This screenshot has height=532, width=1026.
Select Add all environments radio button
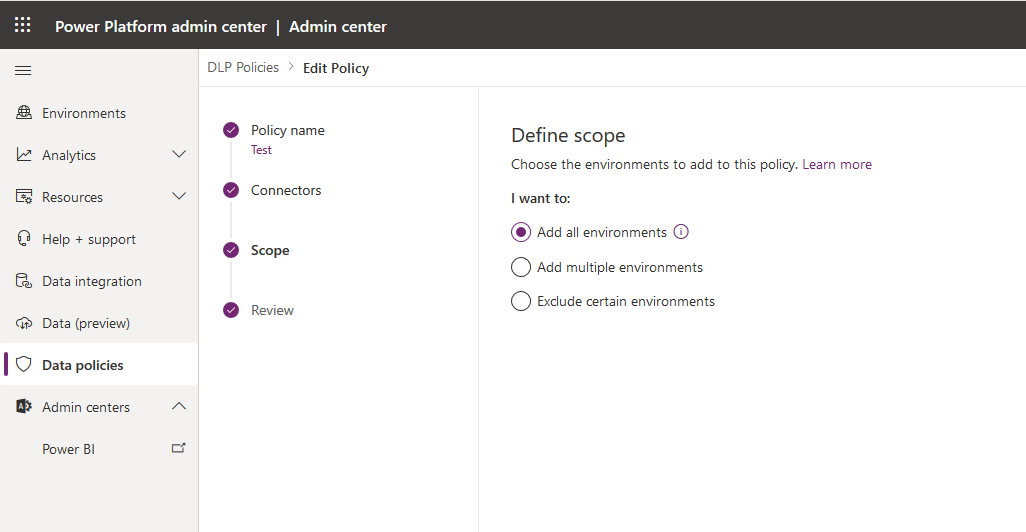click(521, 232)
